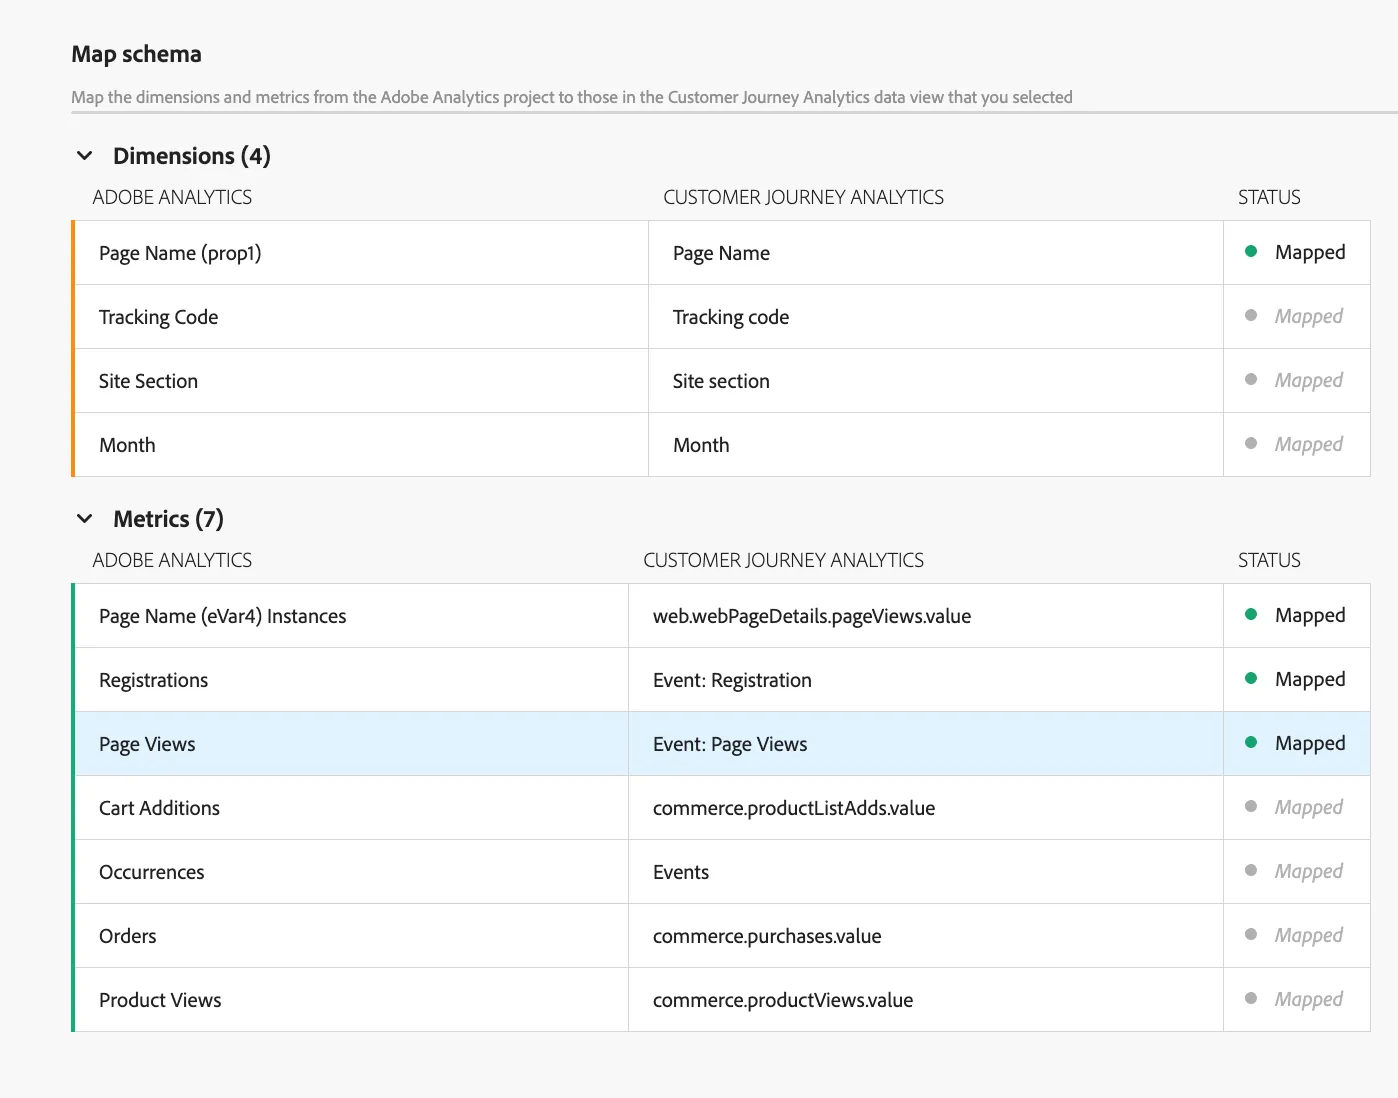Viewport: 1398px width, 1098px height.
Task: Select the commerce.purchases.value mapping cell
Action: pos(926,936)
